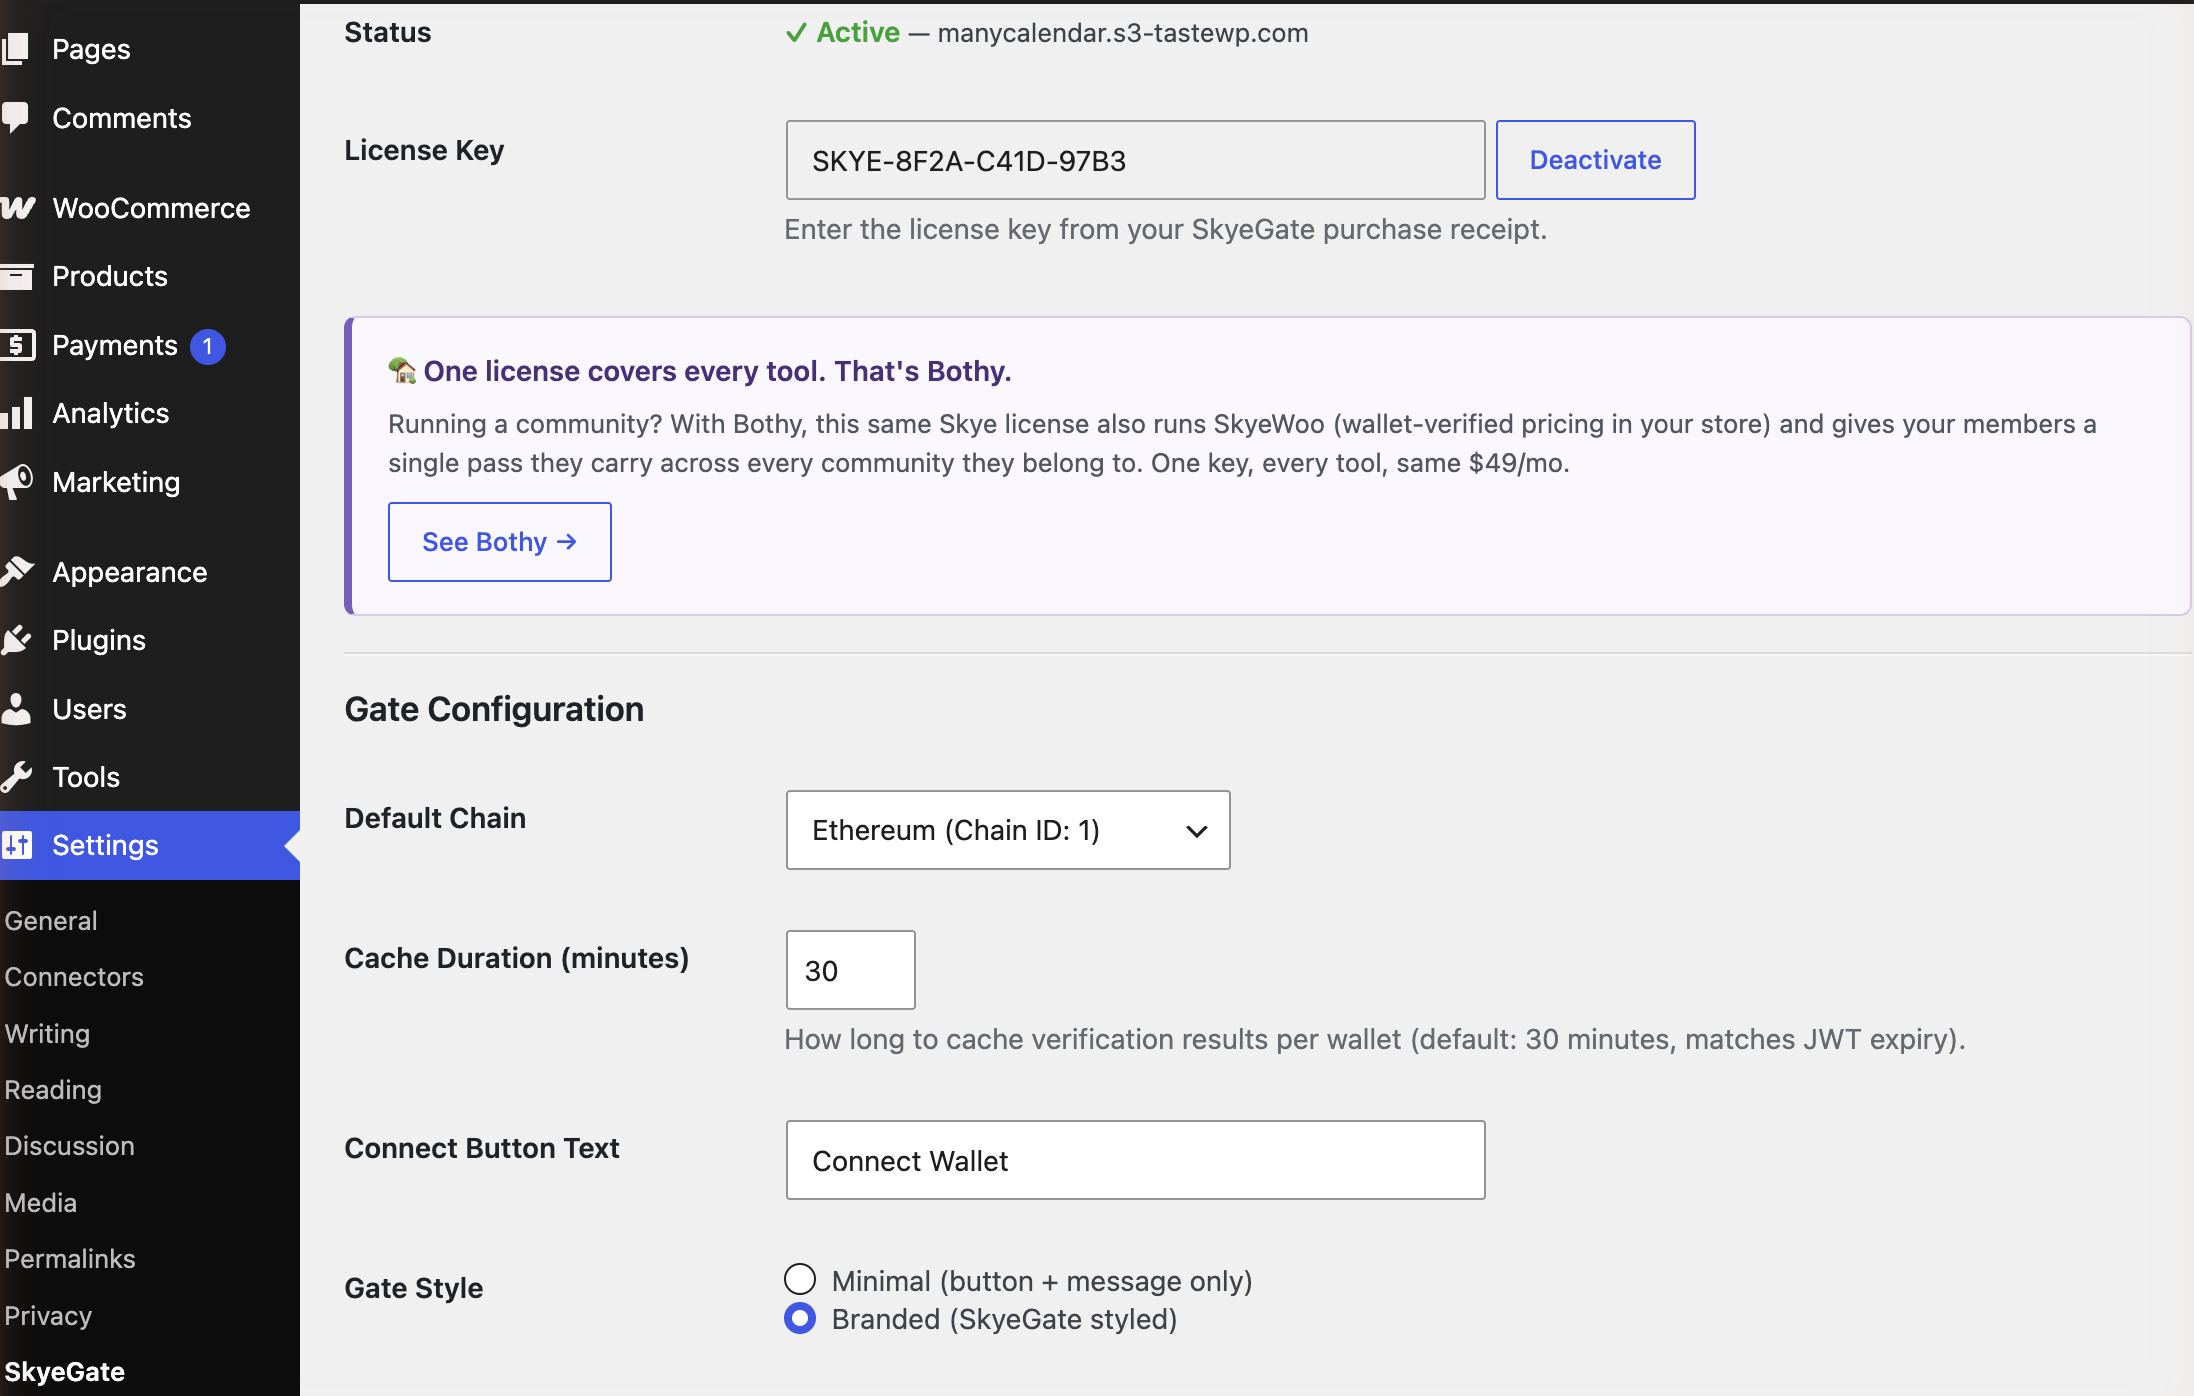Click the green Active checkmark icon
Viewport: 2194px width, 1396px height.
[796, 33]
